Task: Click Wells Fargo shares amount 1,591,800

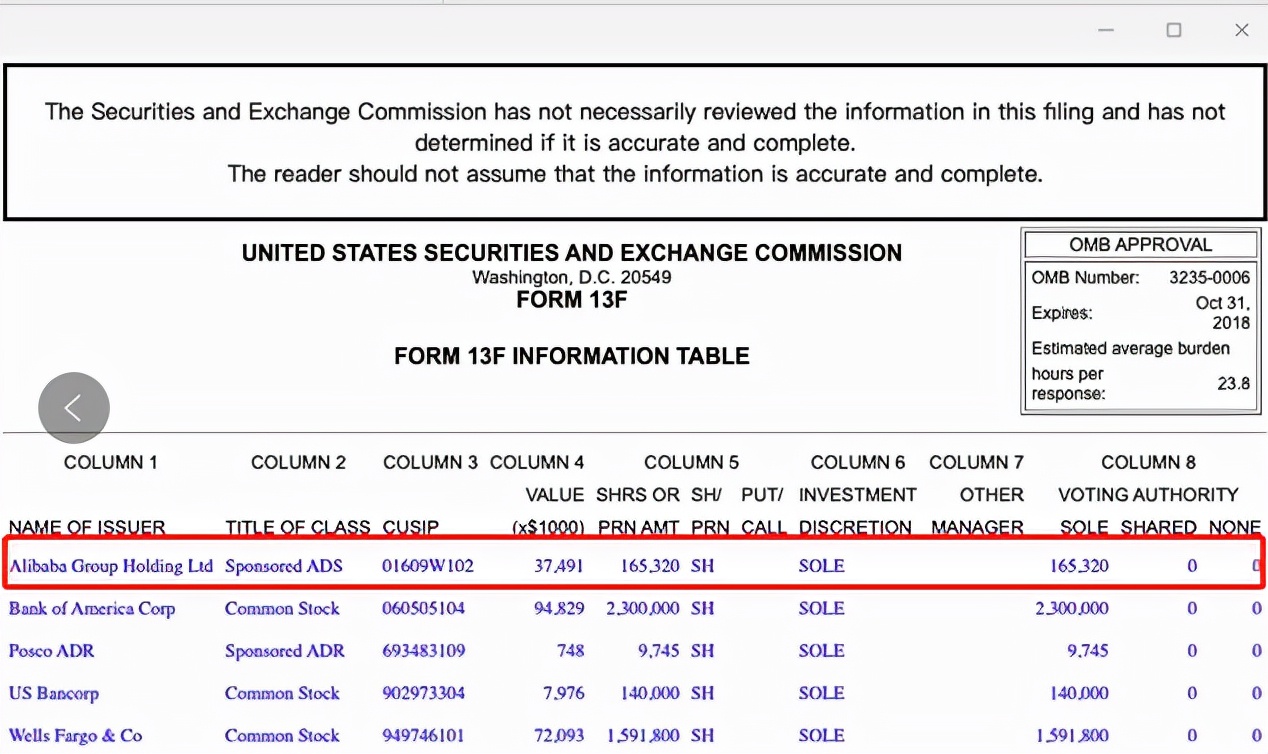Action: point(643,736)
